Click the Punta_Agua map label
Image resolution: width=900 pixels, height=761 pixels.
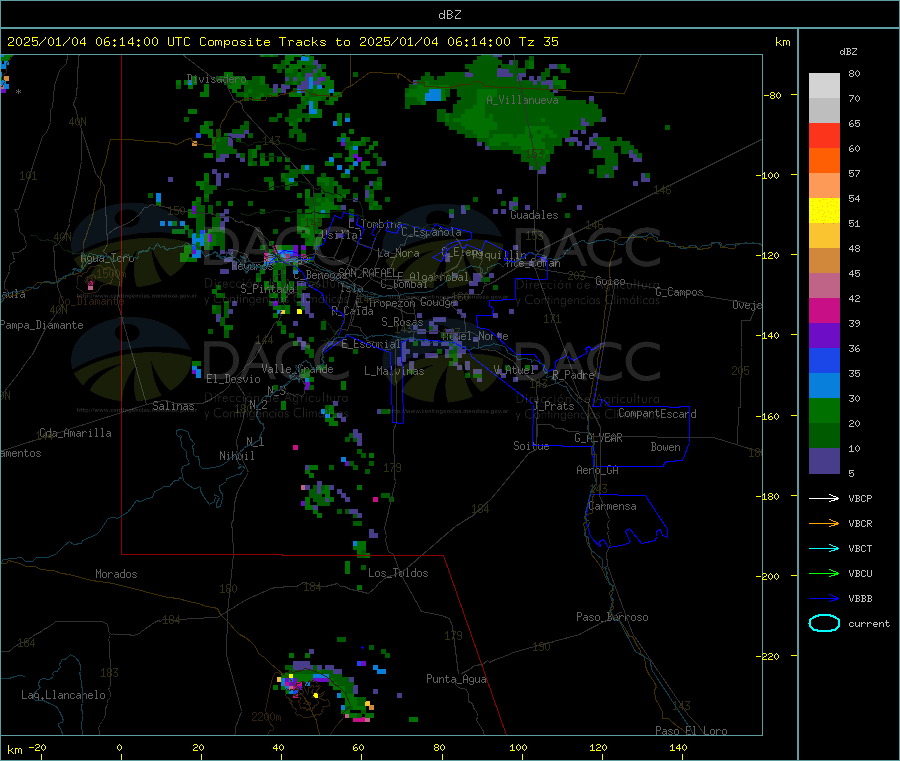point(456,680)
